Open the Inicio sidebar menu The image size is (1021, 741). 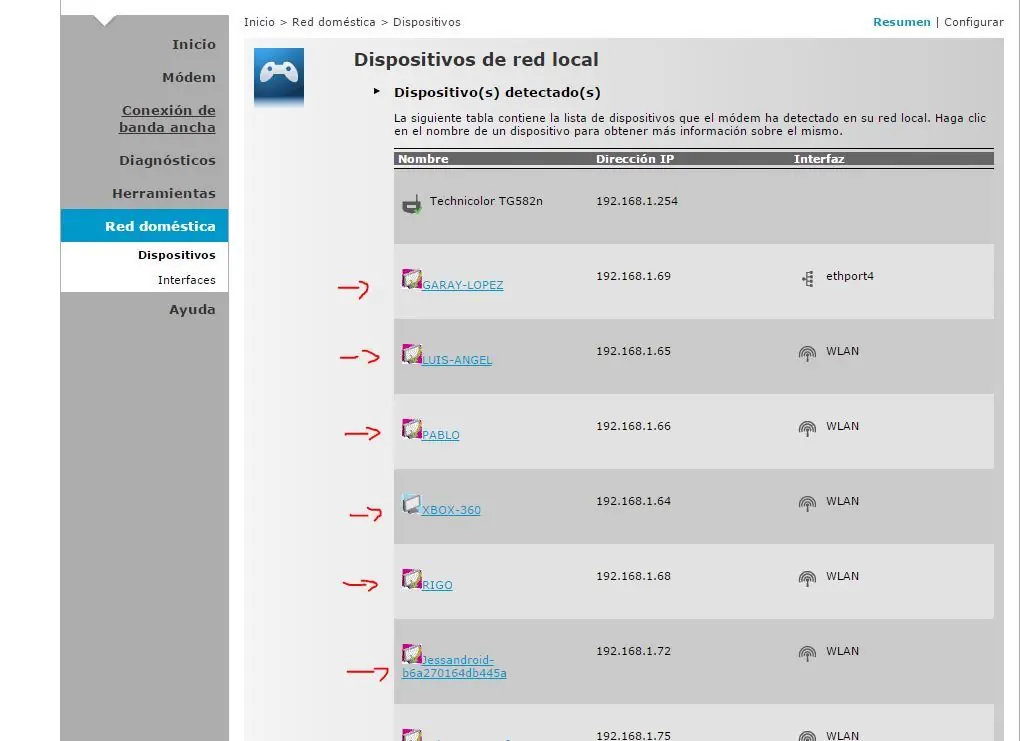(193, 44)
